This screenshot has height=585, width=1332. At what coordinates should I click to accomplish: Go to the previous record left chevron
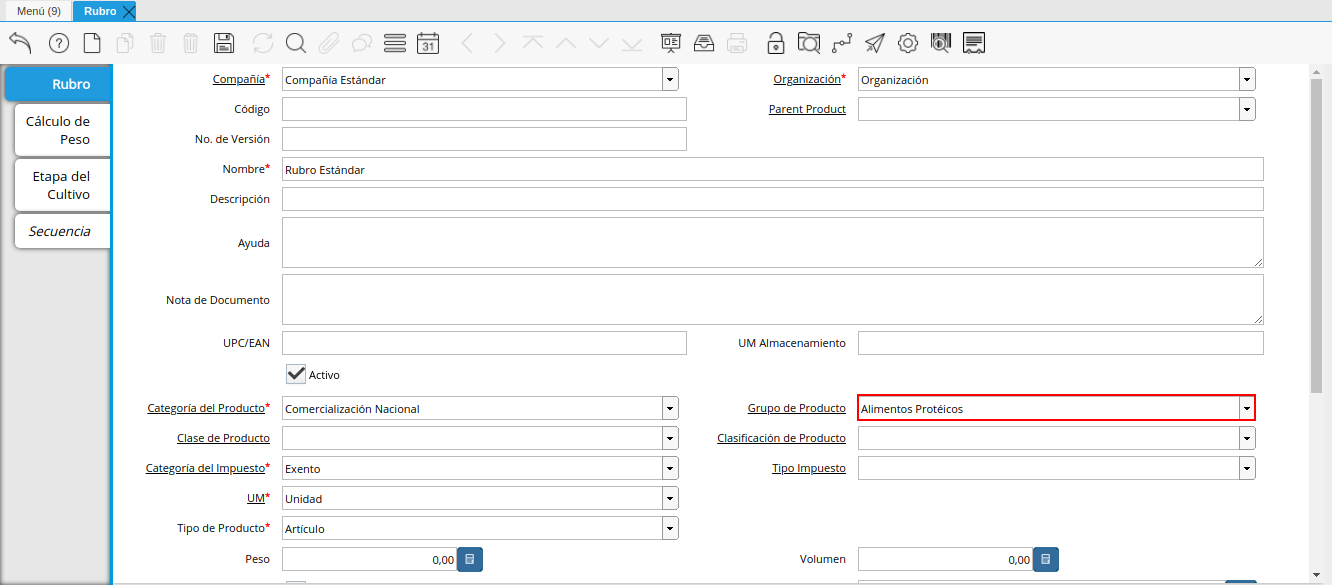[x=467, y=43]
